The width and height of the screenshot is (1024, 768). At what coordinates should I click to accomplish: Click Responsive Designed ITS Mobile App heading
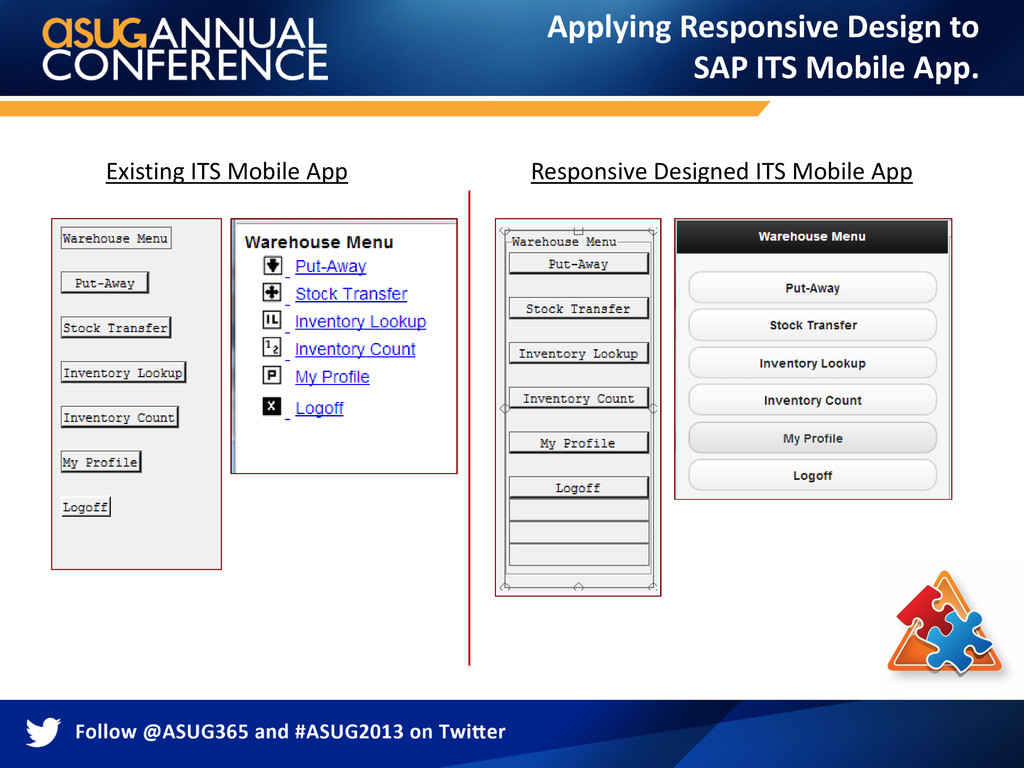[721, 171]
